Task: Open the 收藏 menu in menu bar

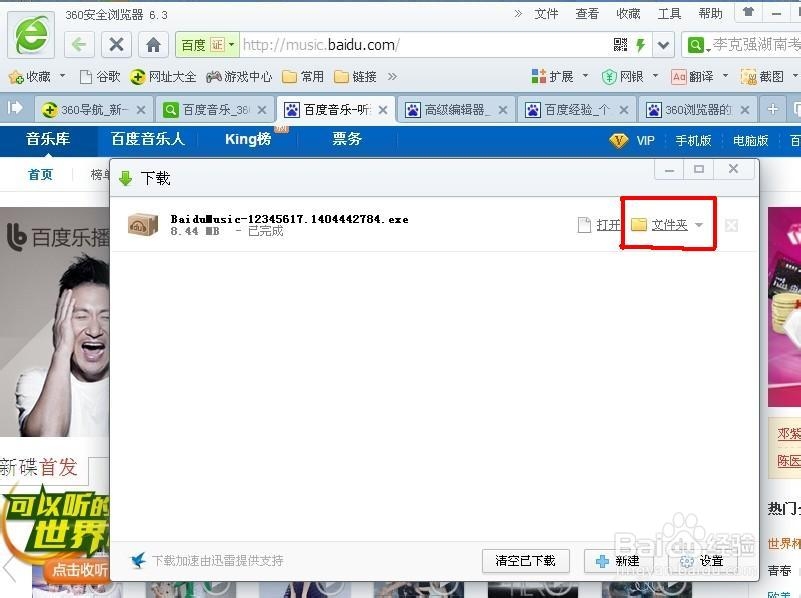Action: point(628,14)
